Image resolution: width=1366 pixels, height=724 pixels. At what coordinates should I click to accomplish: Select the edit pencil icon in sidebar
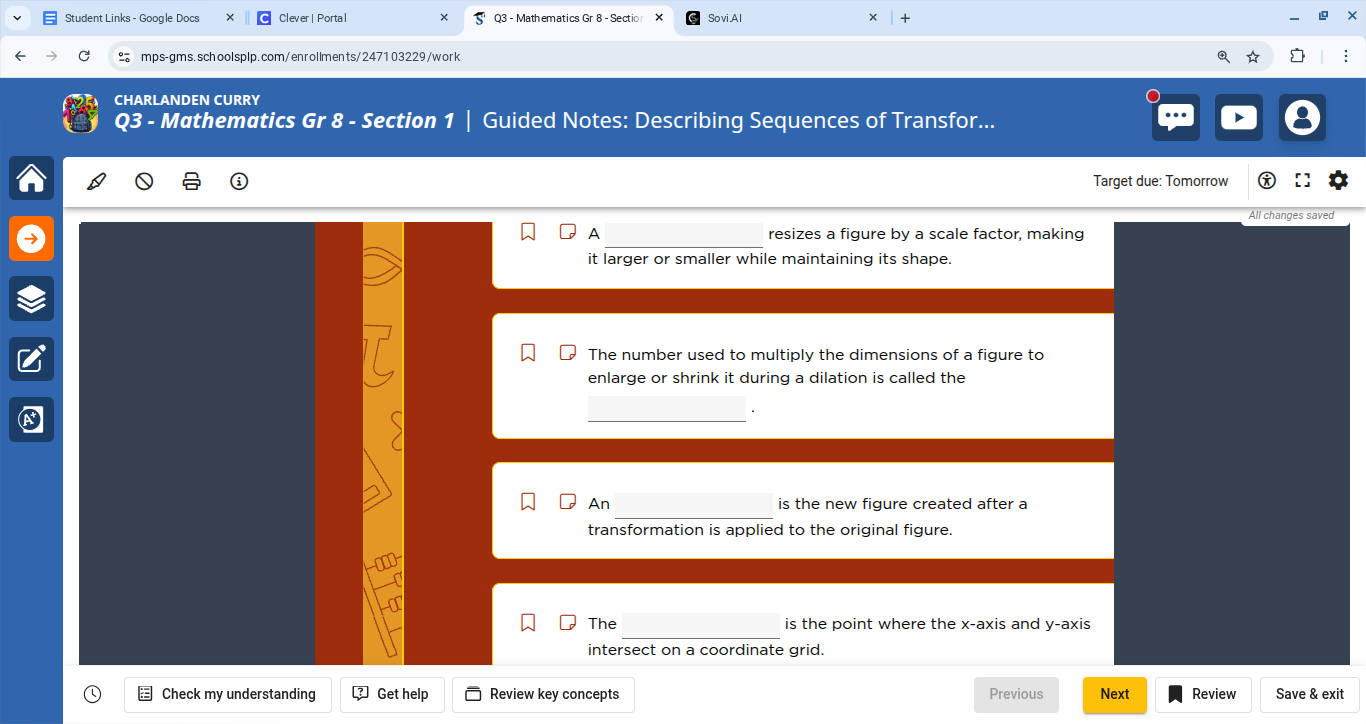(31, 359)
